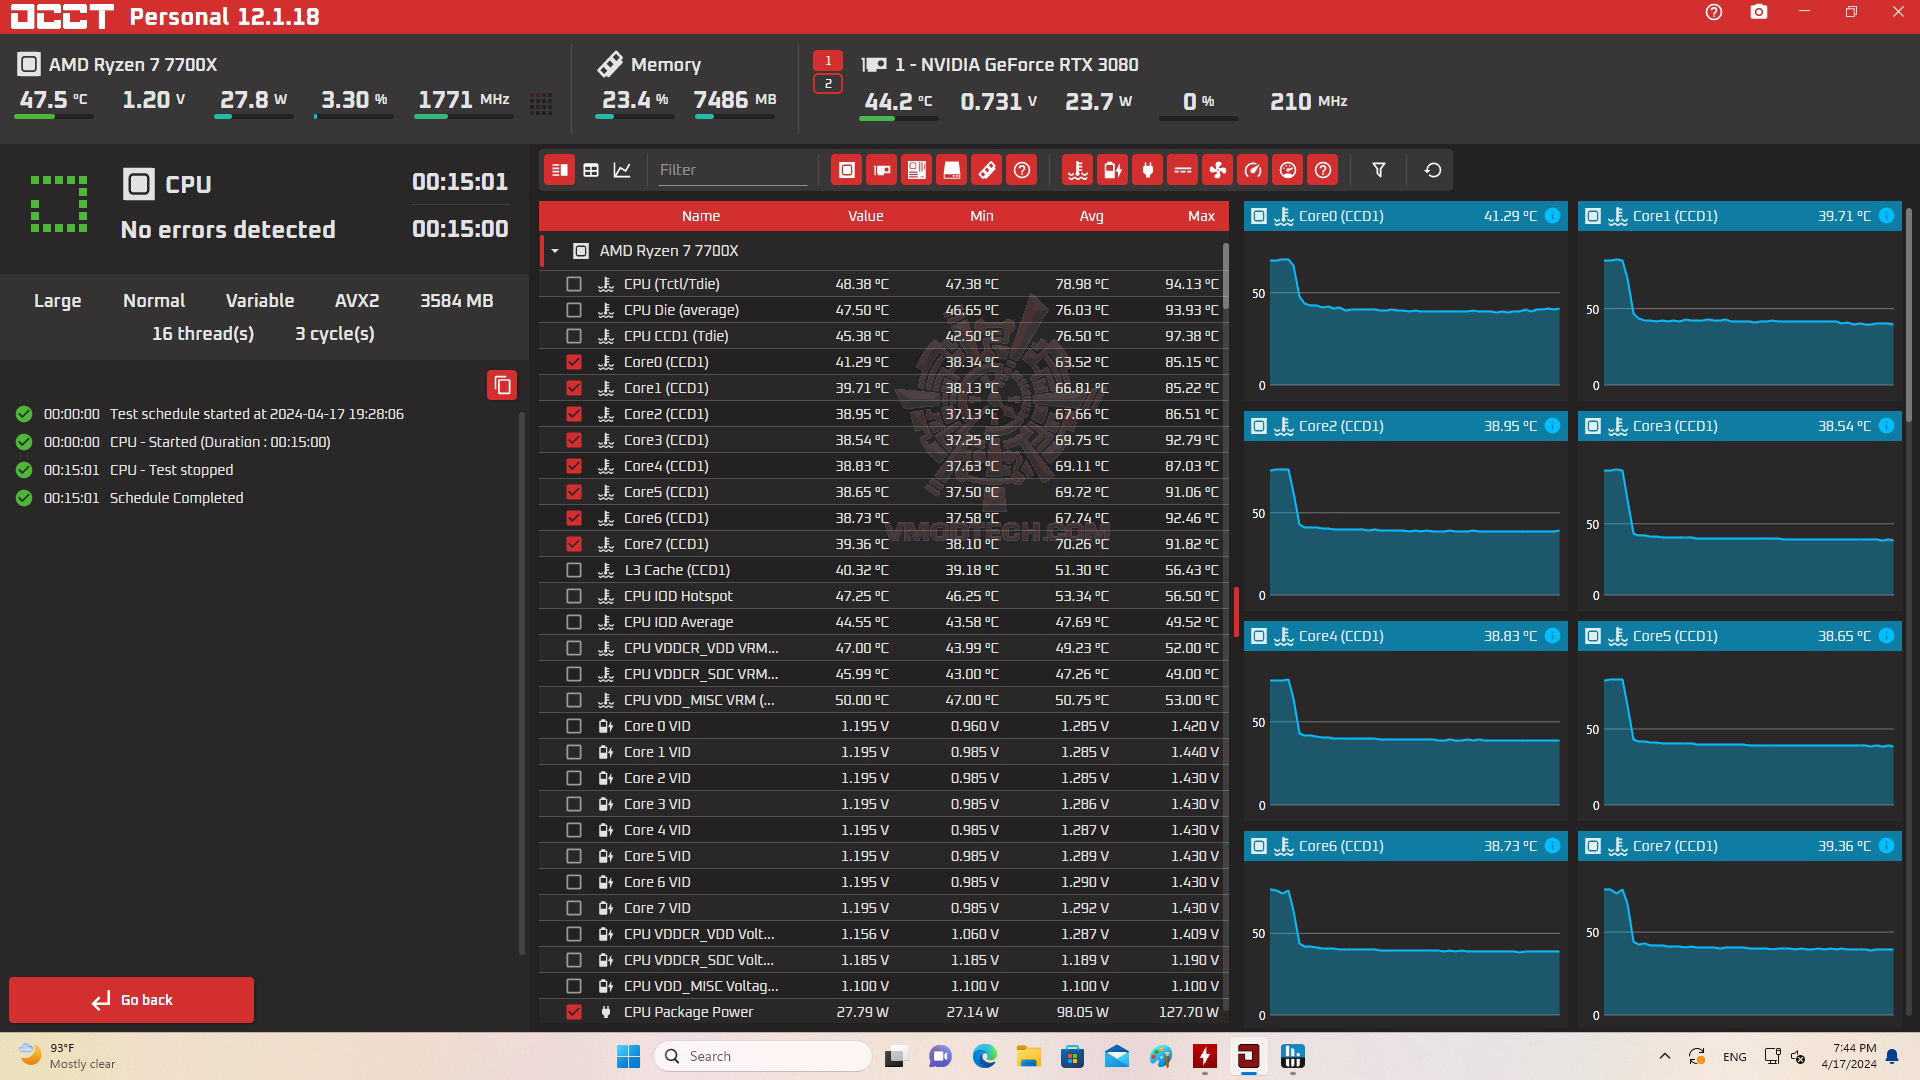Toggle the motherboard category filter icon

click(x=916, y=170)
